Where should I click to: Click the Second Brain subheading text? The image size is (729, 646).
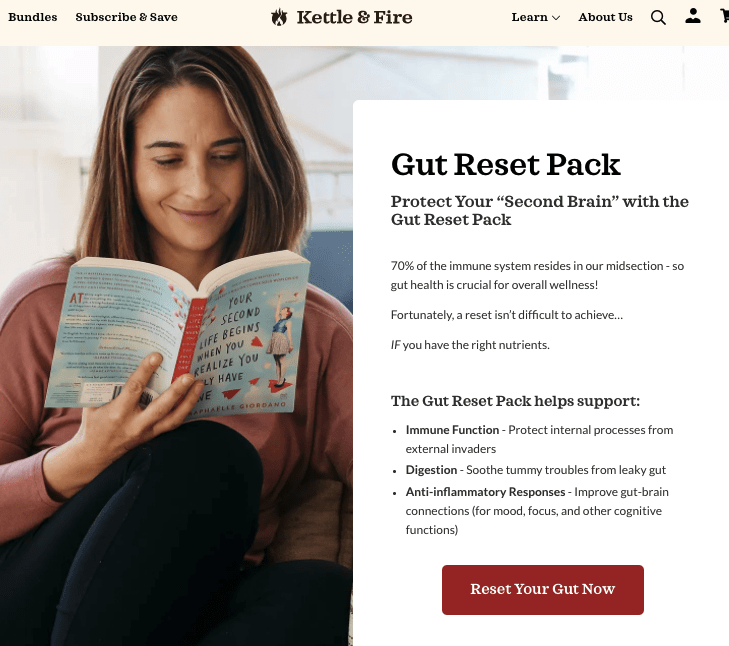539,210
